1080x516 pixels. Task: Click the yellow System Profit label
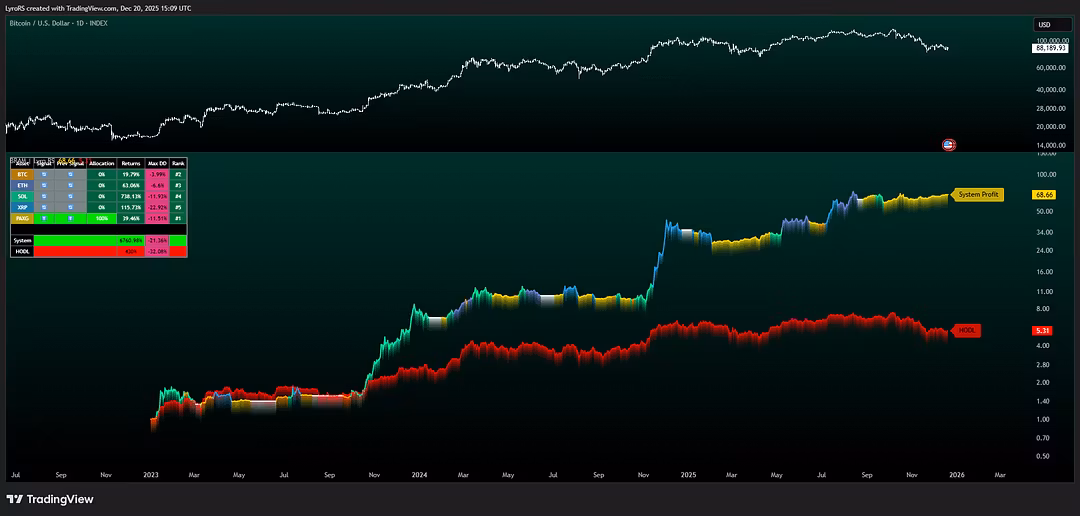[x=978, y=195]
